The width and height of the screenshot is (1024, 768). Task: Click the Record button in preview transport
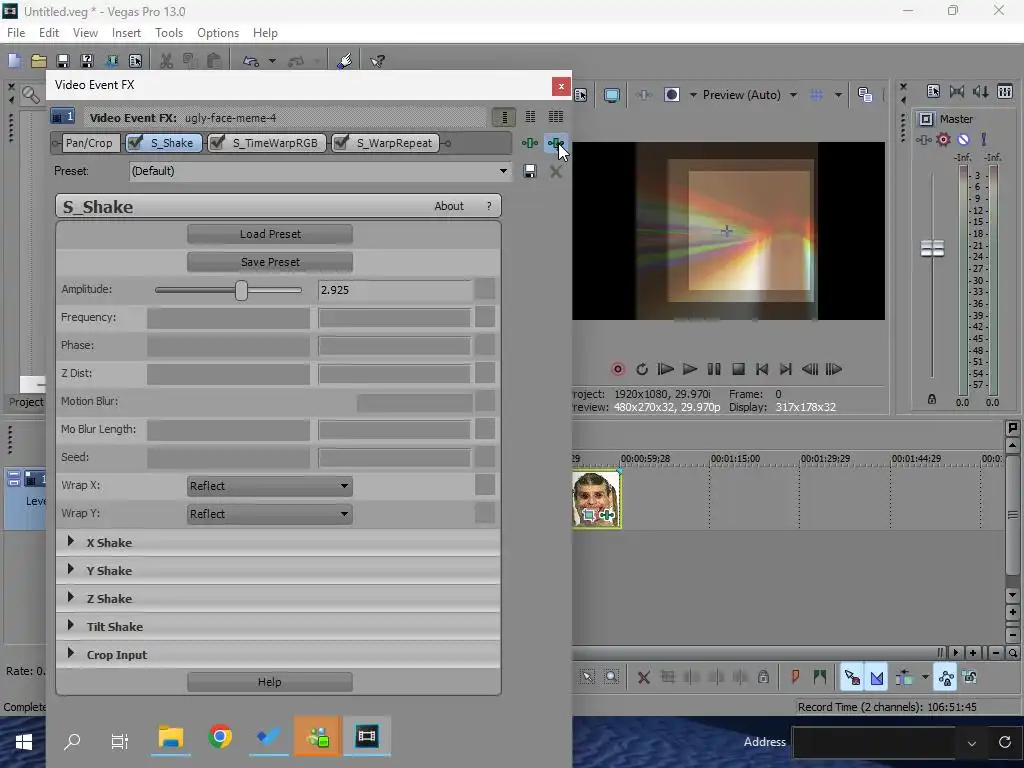[x=617, y=370]
